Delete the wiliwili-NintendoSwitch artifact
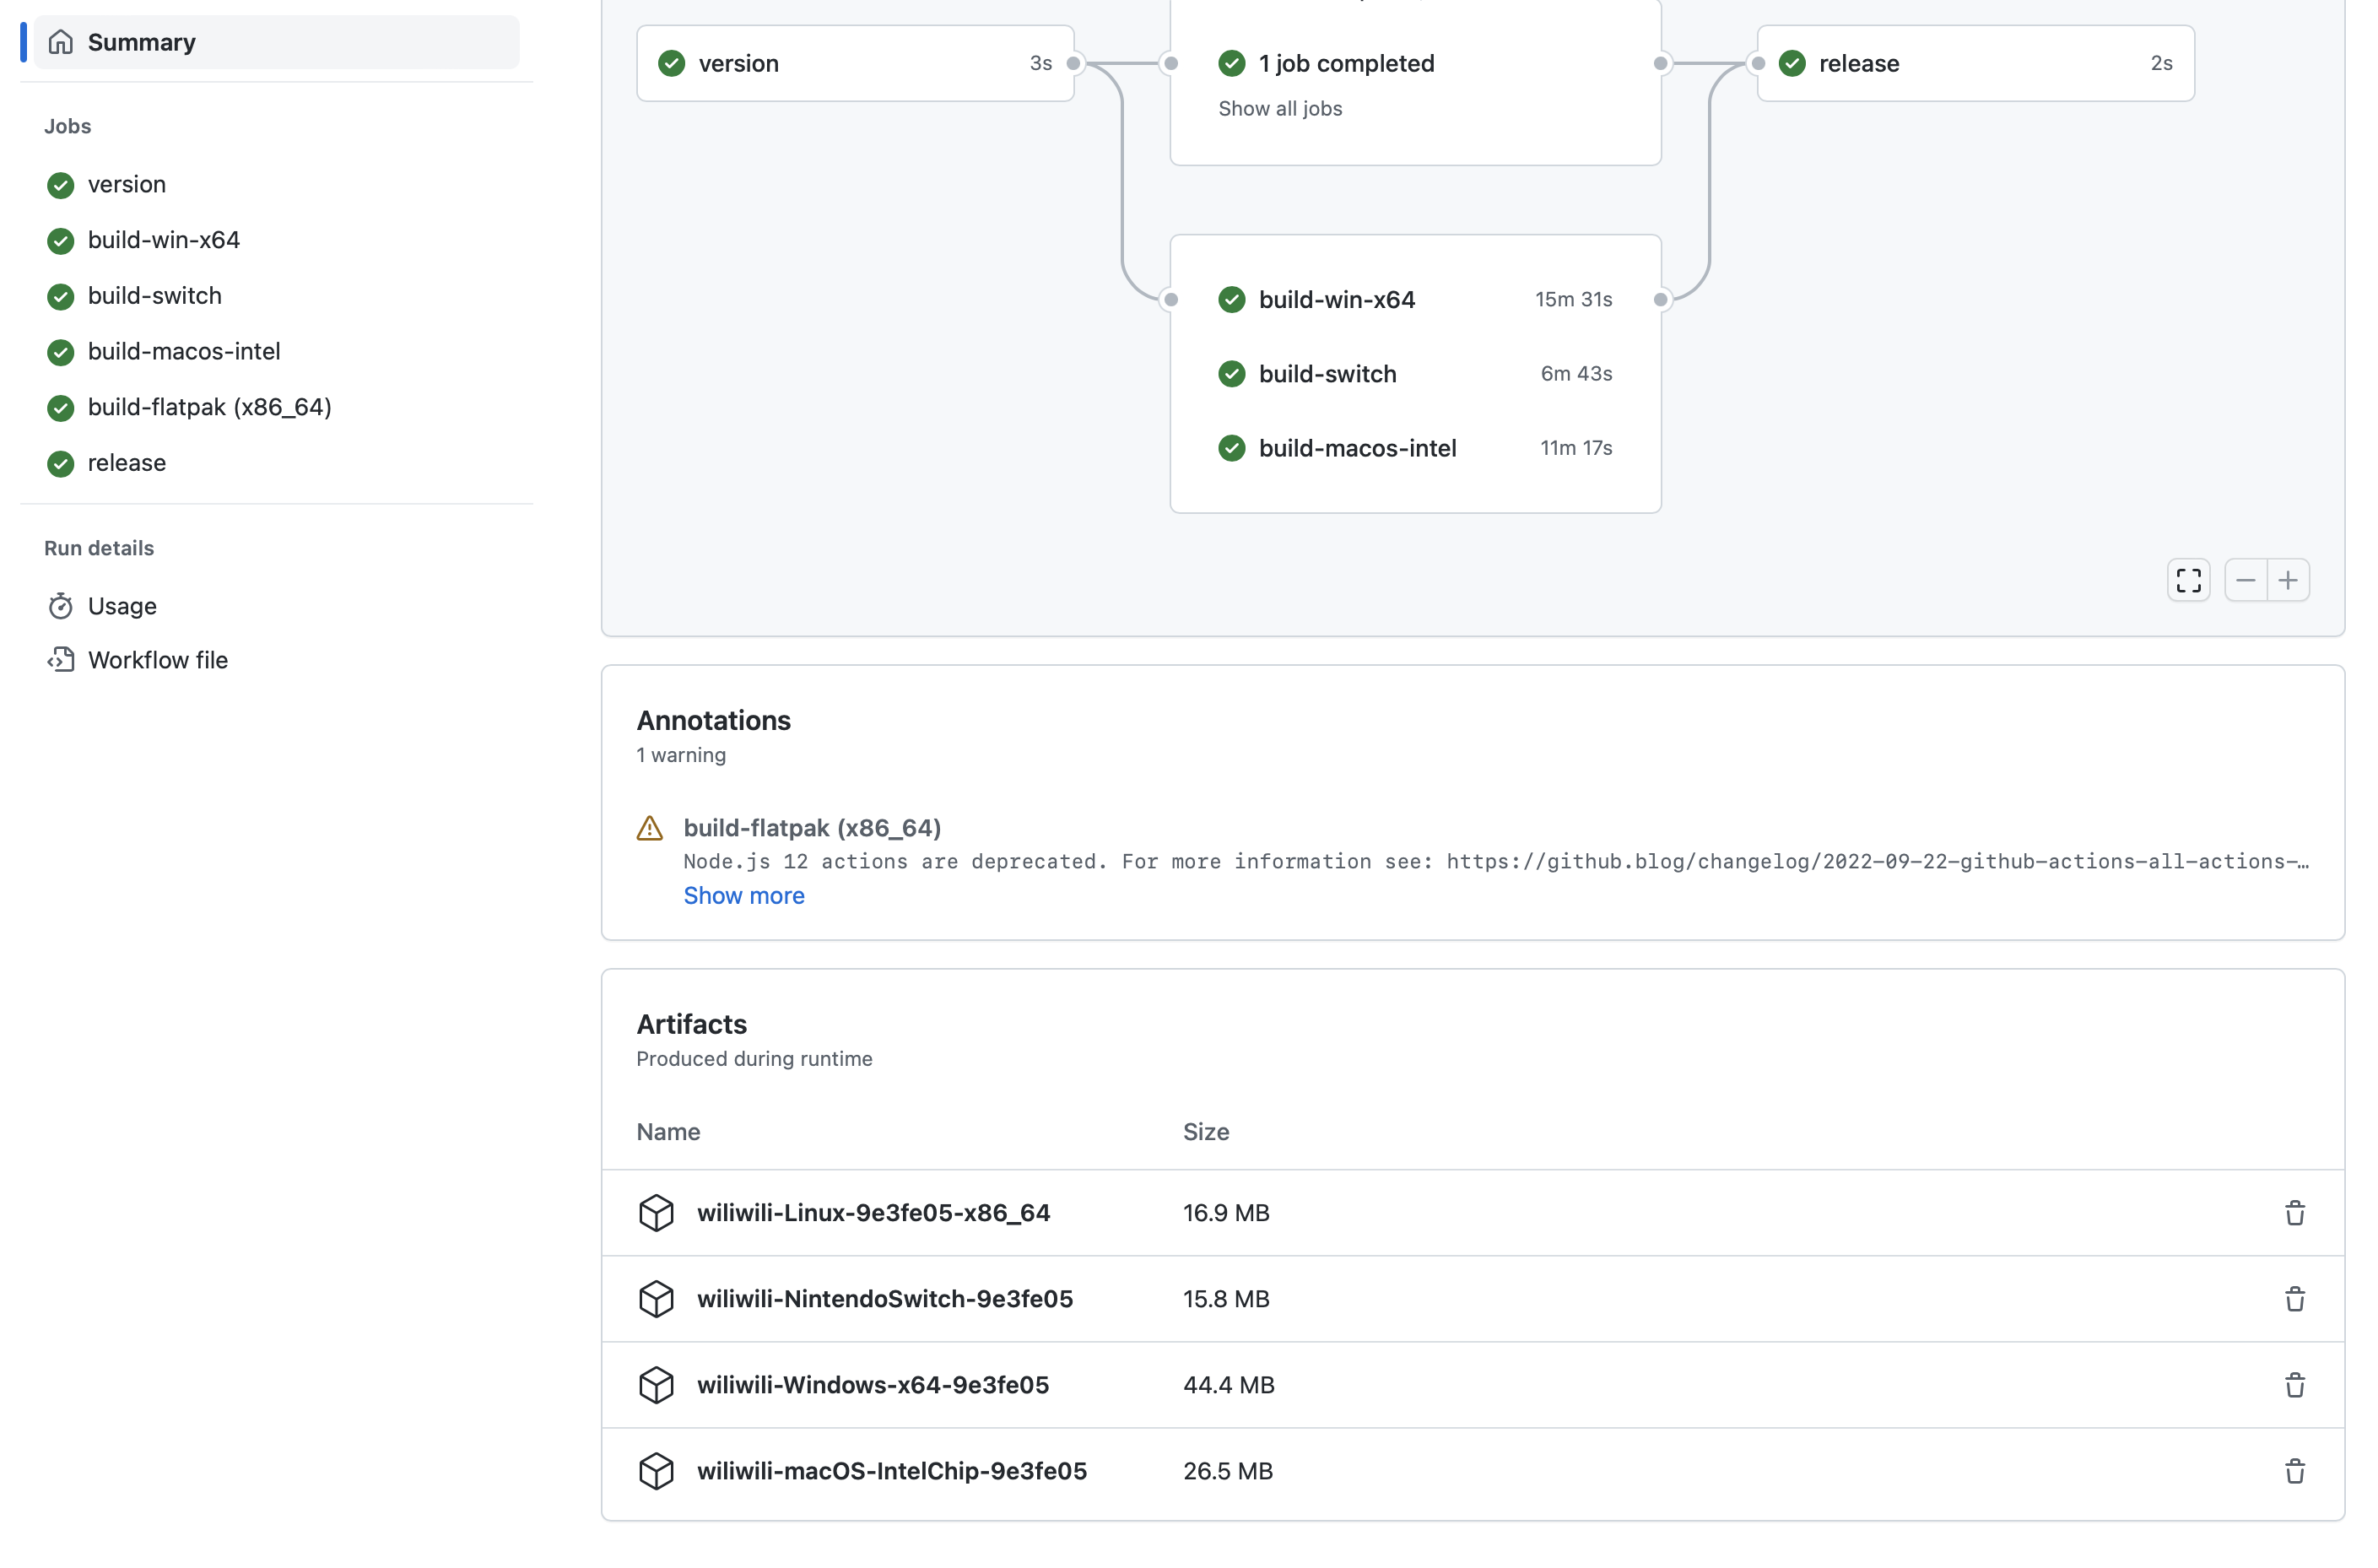 coord(2294,1299)
